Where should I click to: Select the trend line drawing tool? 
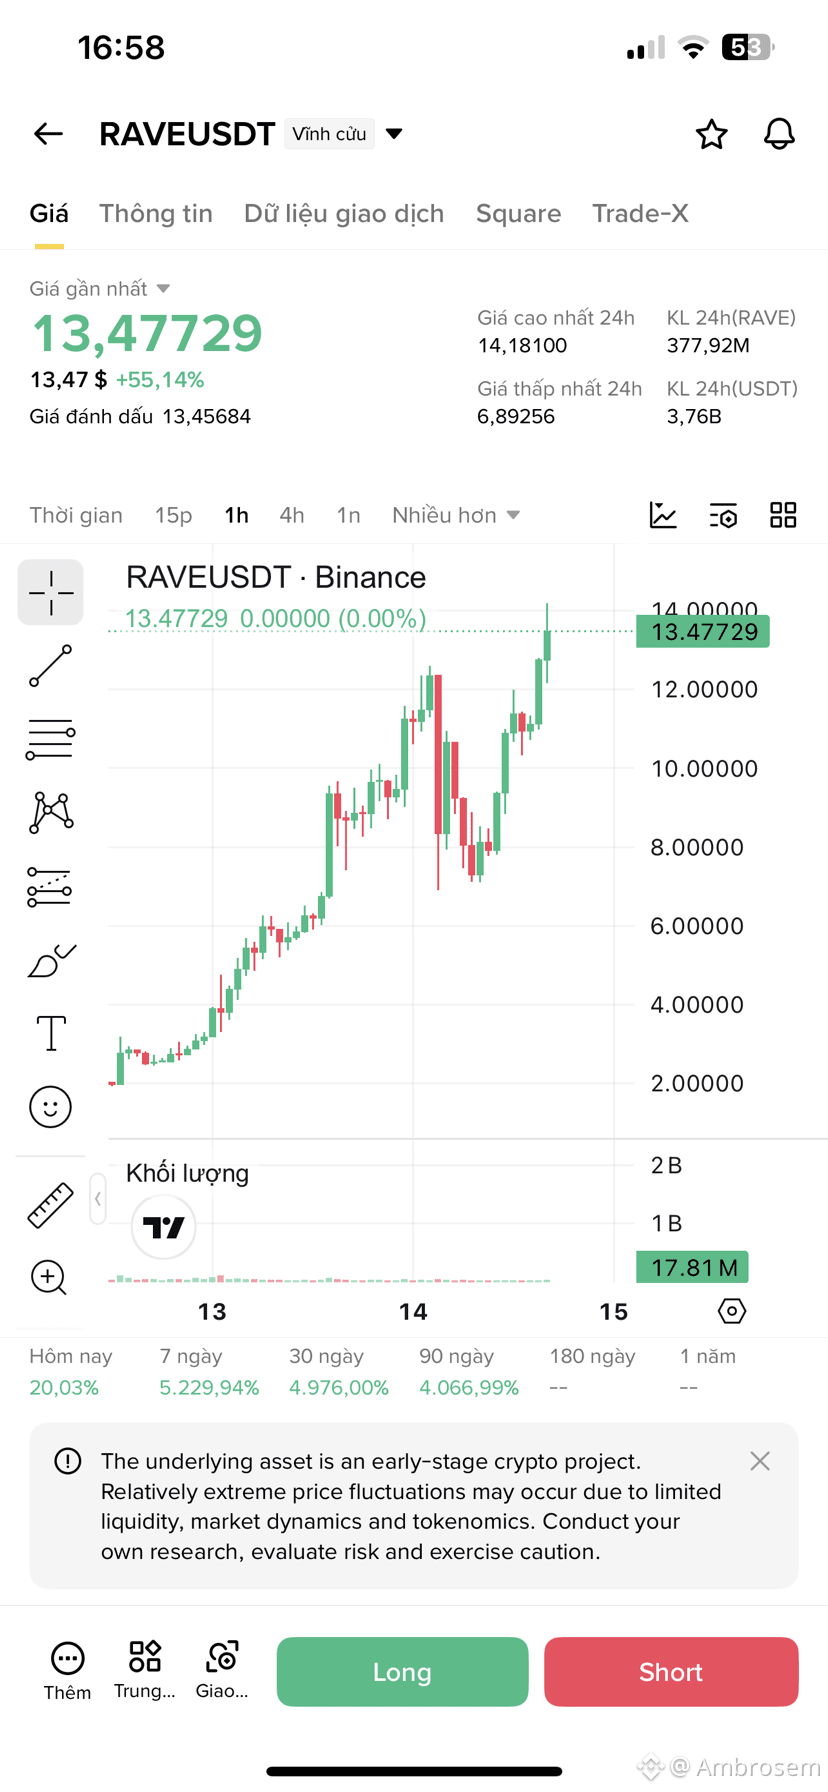(50, 666)
